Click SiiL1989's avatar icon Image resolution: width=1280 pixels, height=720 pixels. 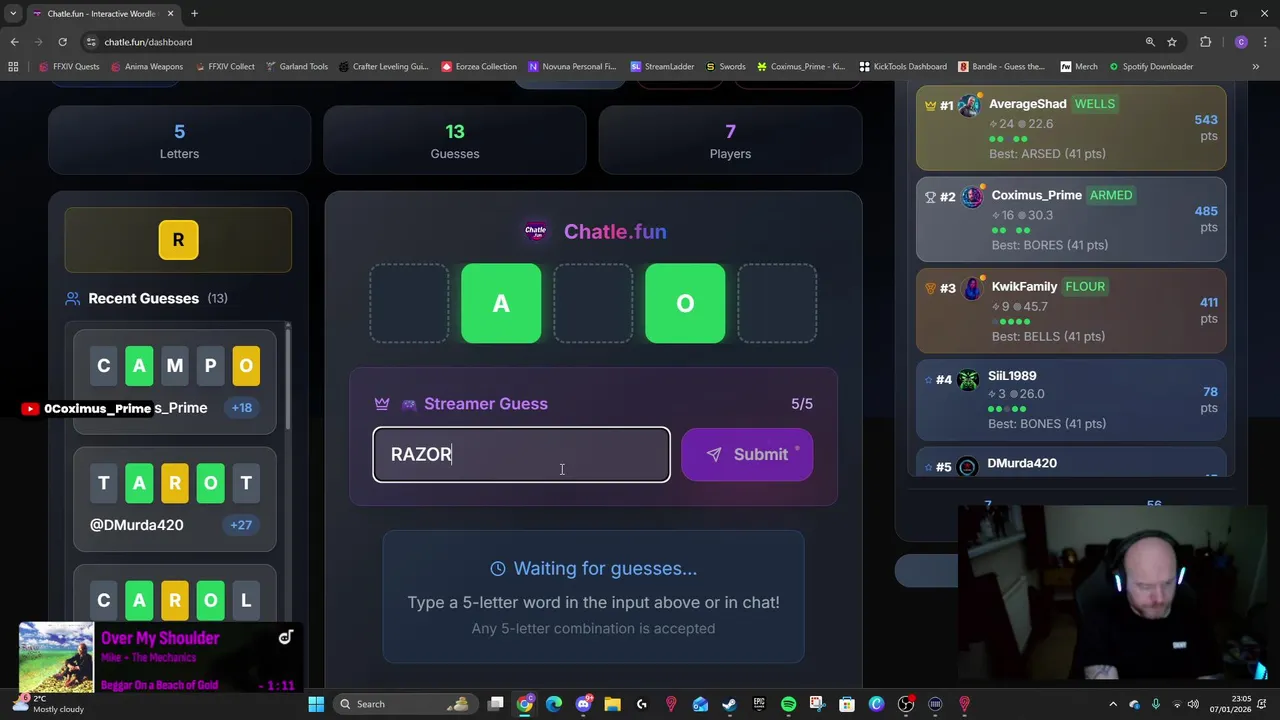click(968, 379)
